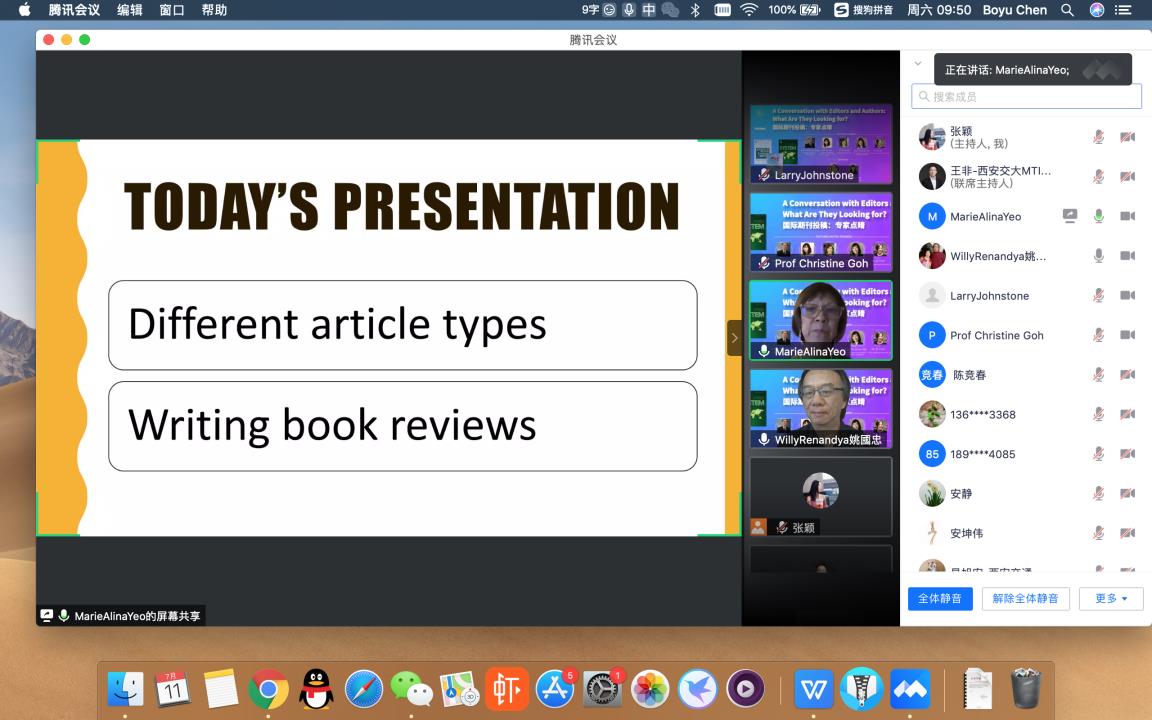This screenshot has height=720, width=1152.
Task: Click the 全体静音 button
Action: [940, 598]
